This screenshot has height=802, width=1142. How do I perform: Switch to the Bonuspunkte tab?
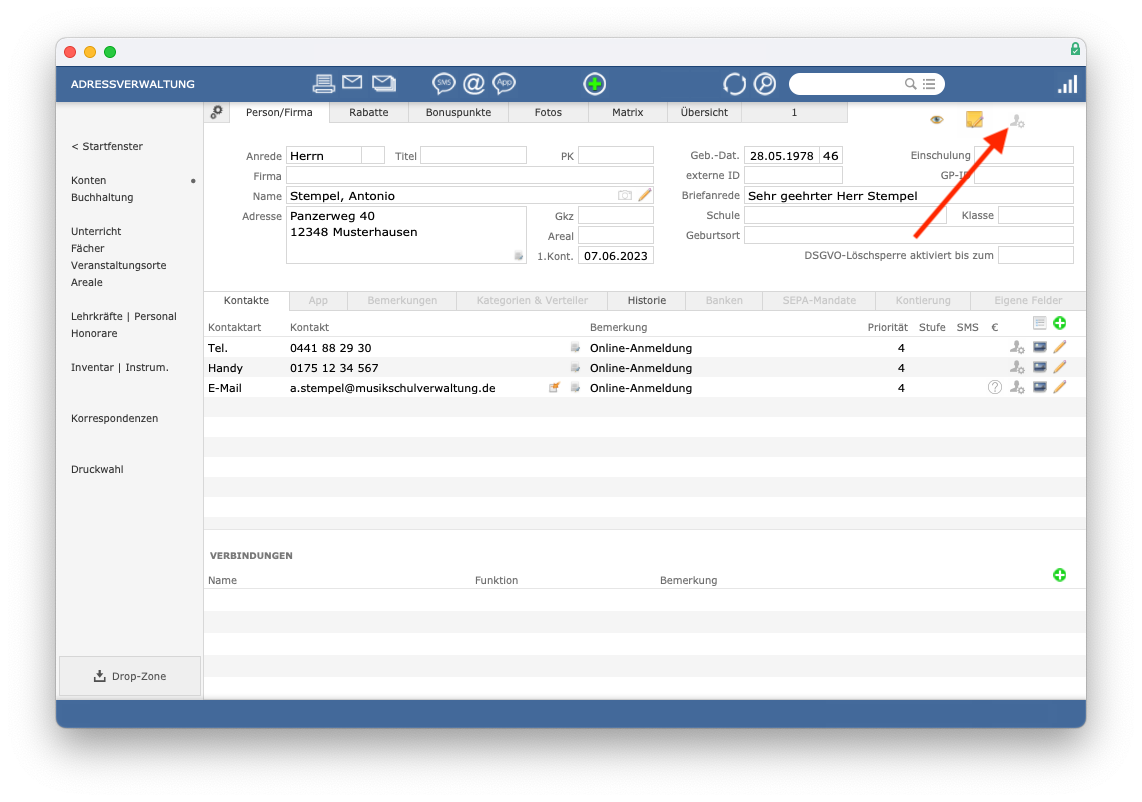(458, 112)
